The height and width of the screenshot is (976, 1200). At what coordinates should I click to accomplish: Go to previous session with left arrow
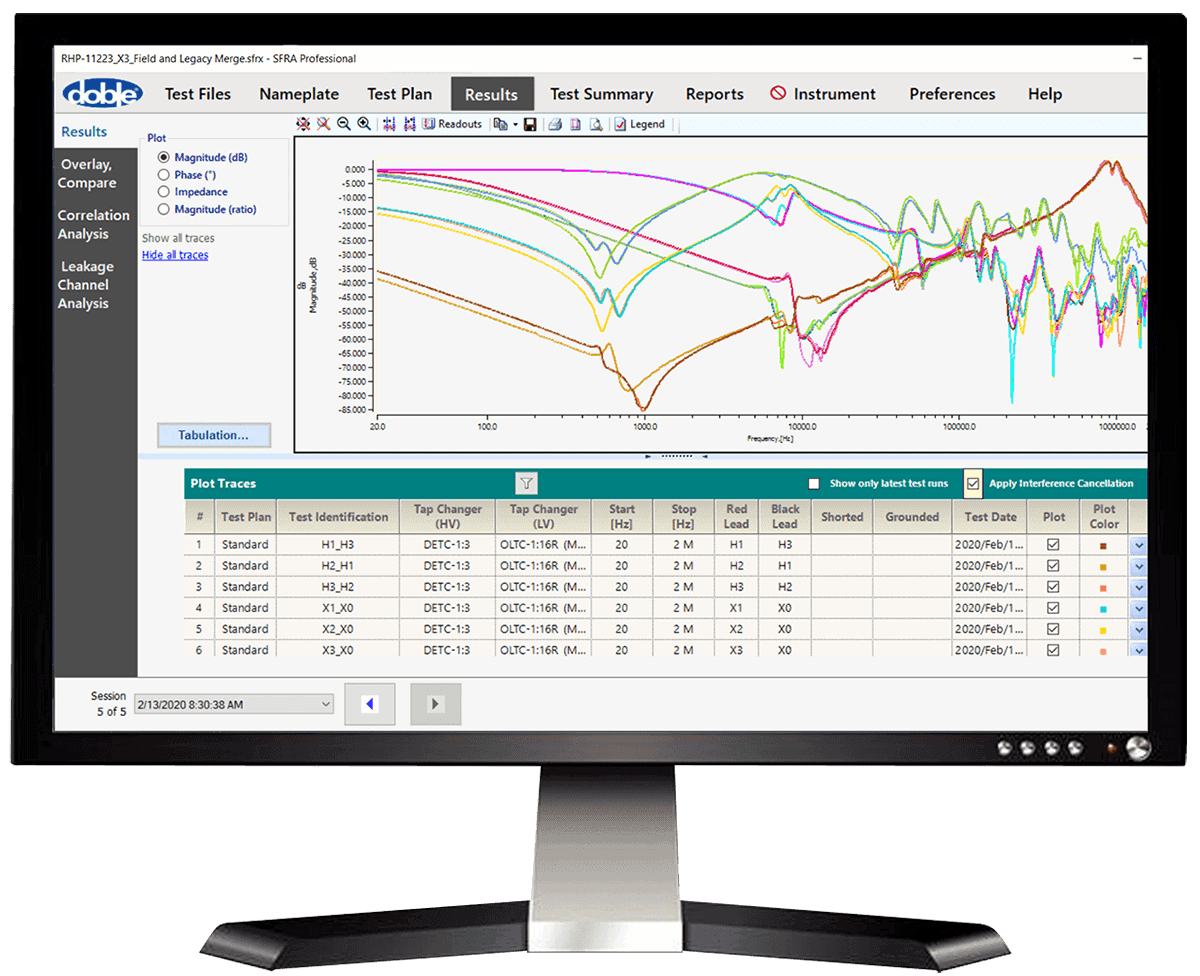pos(370,704)
